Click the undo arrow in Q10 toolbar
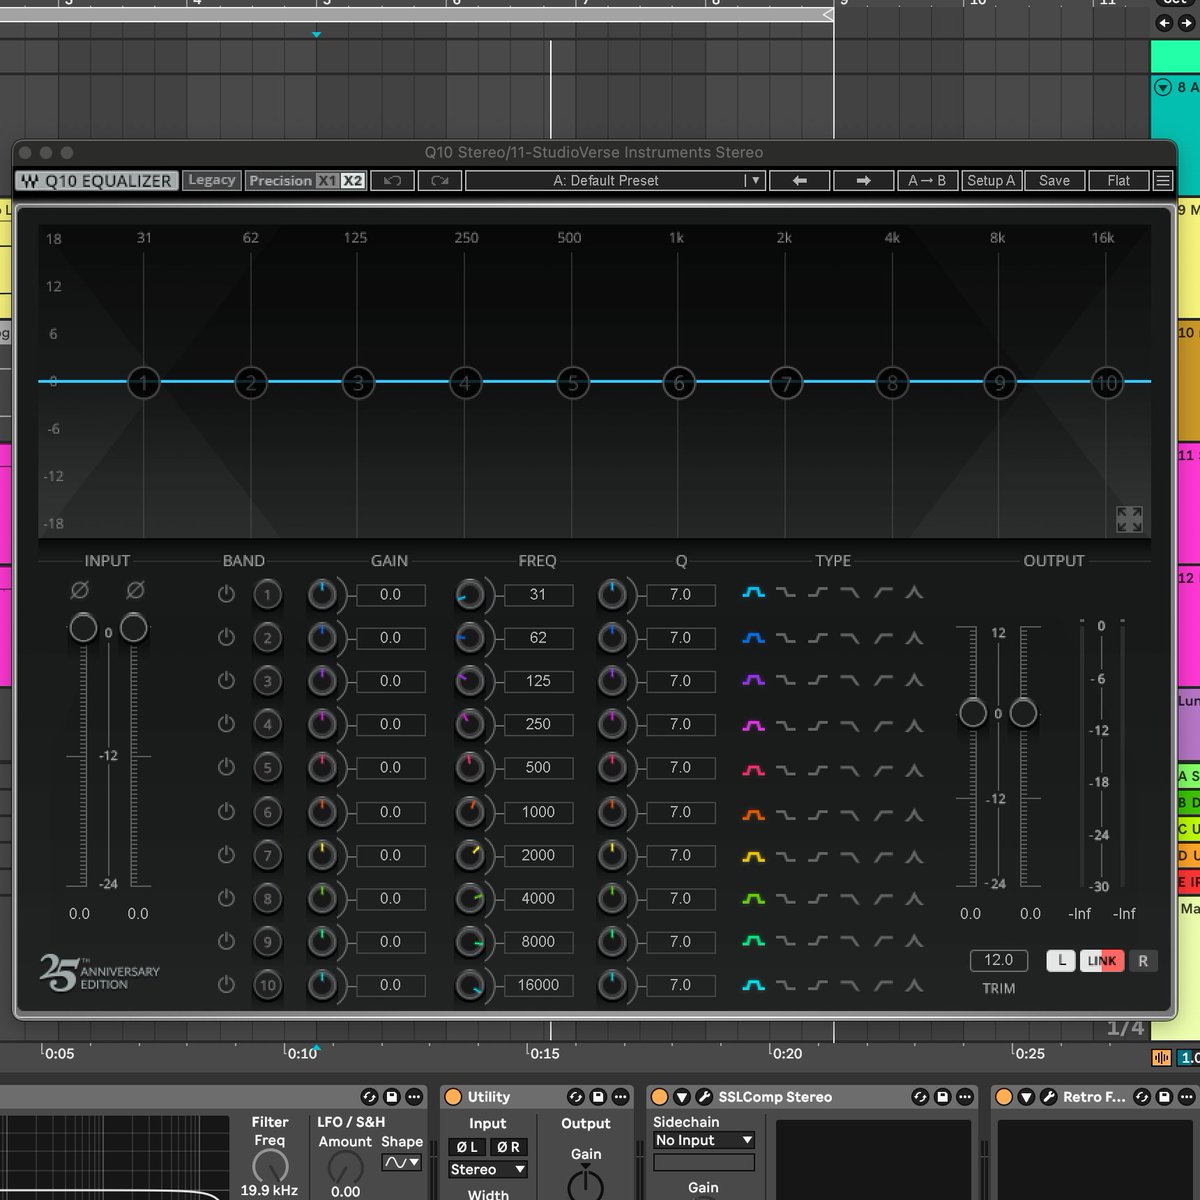1200x1200 pixels. (x=393, y=181)
